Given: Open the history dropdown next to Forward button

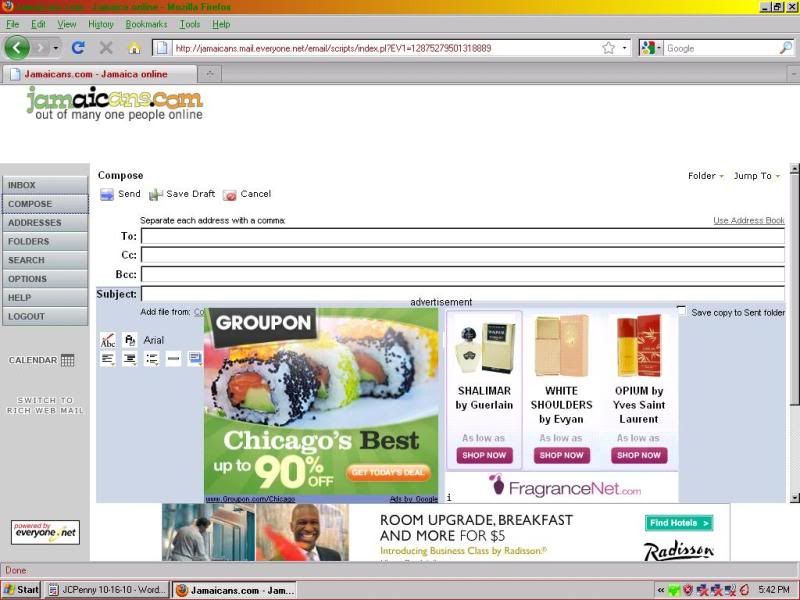Looking at the screenshot, I should point(56,48).
